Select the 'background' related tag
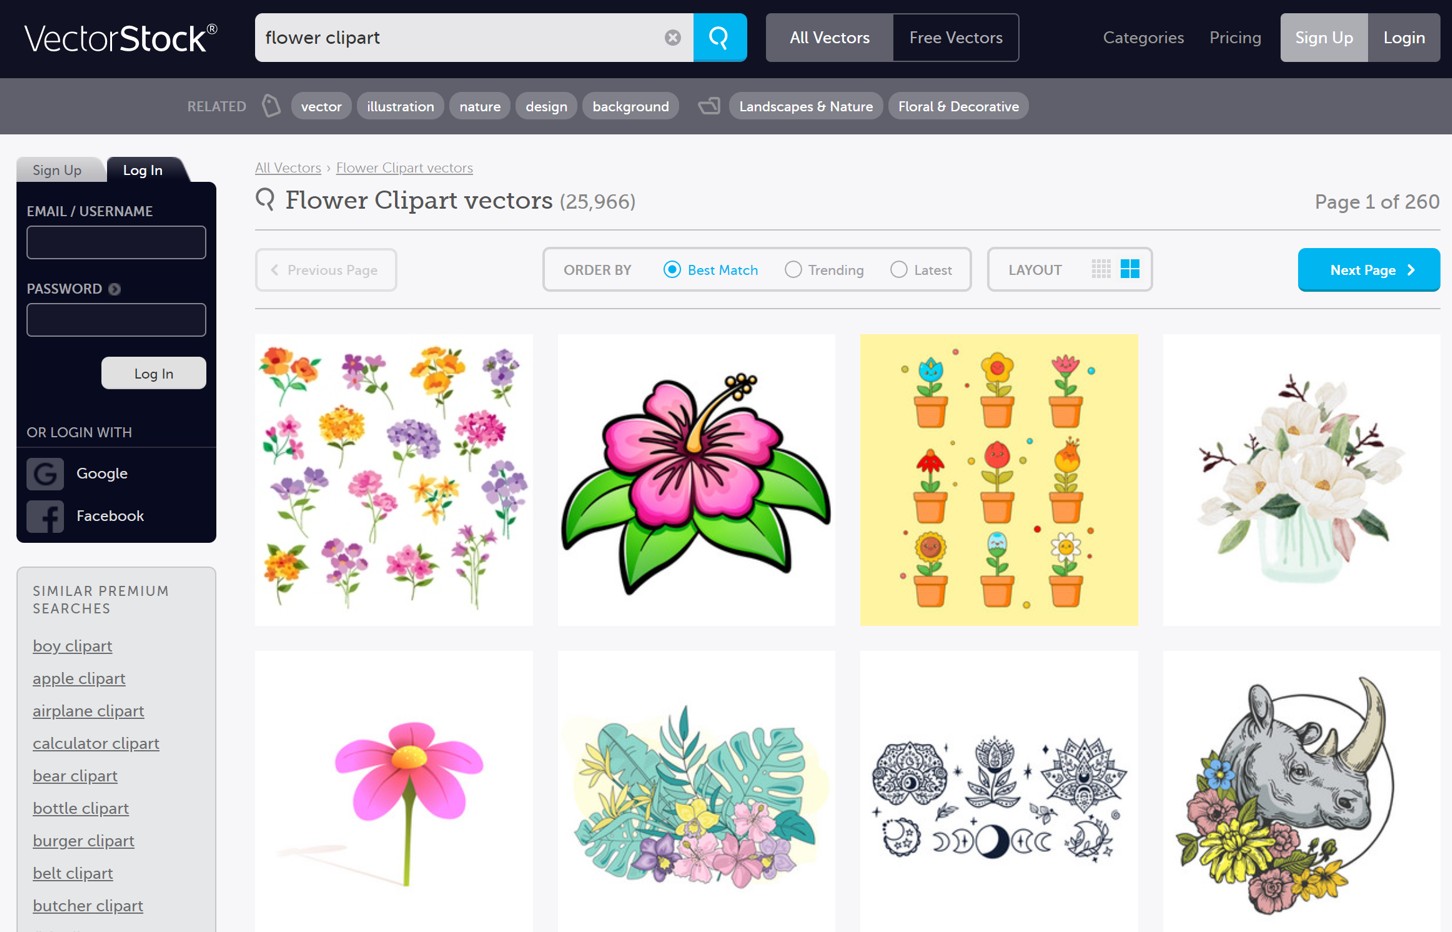 tap(630, 106)
